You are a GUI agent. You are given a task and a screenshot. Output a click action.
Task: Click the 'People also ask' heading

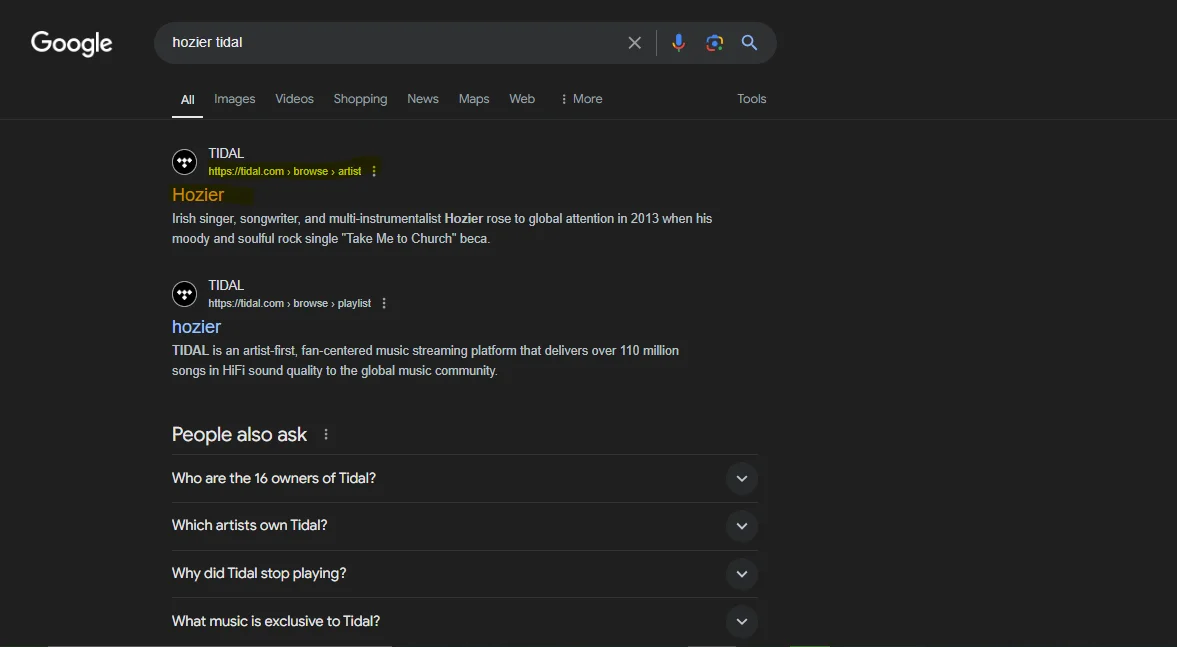[239, 435]
